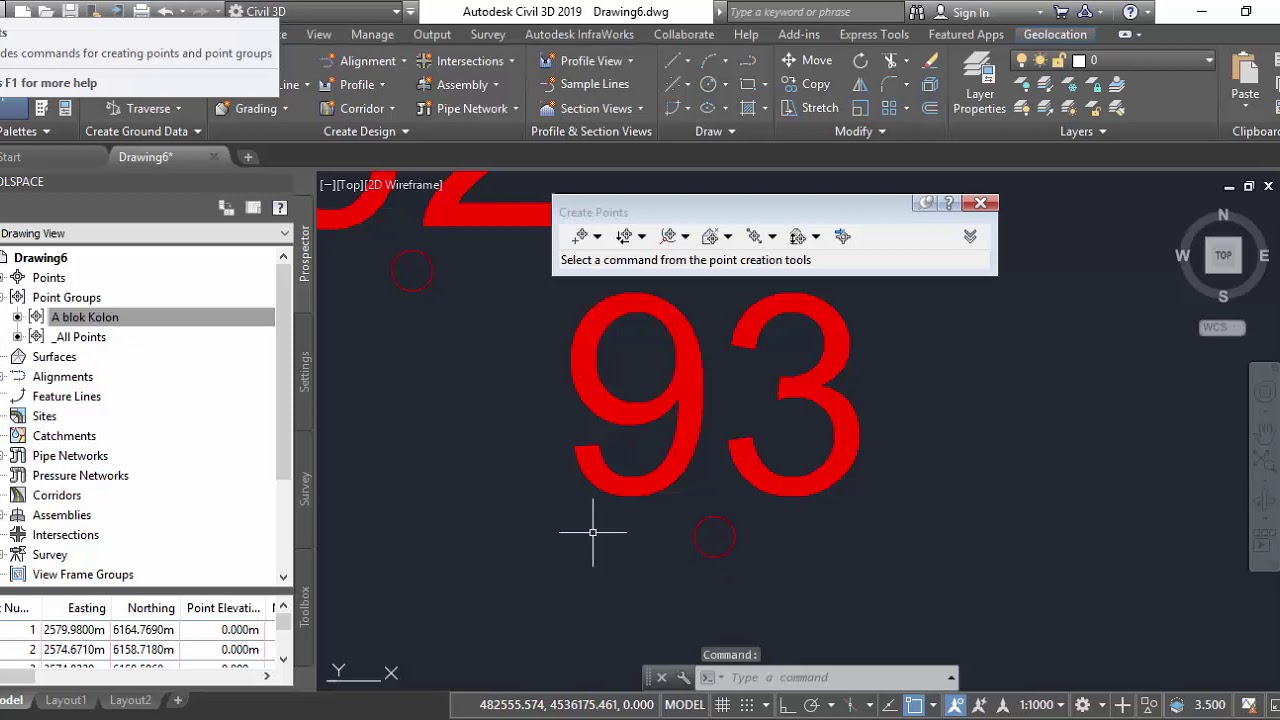
Task: Toggle the layer lock icon in layer dropdown
Action: [1059, 60]
